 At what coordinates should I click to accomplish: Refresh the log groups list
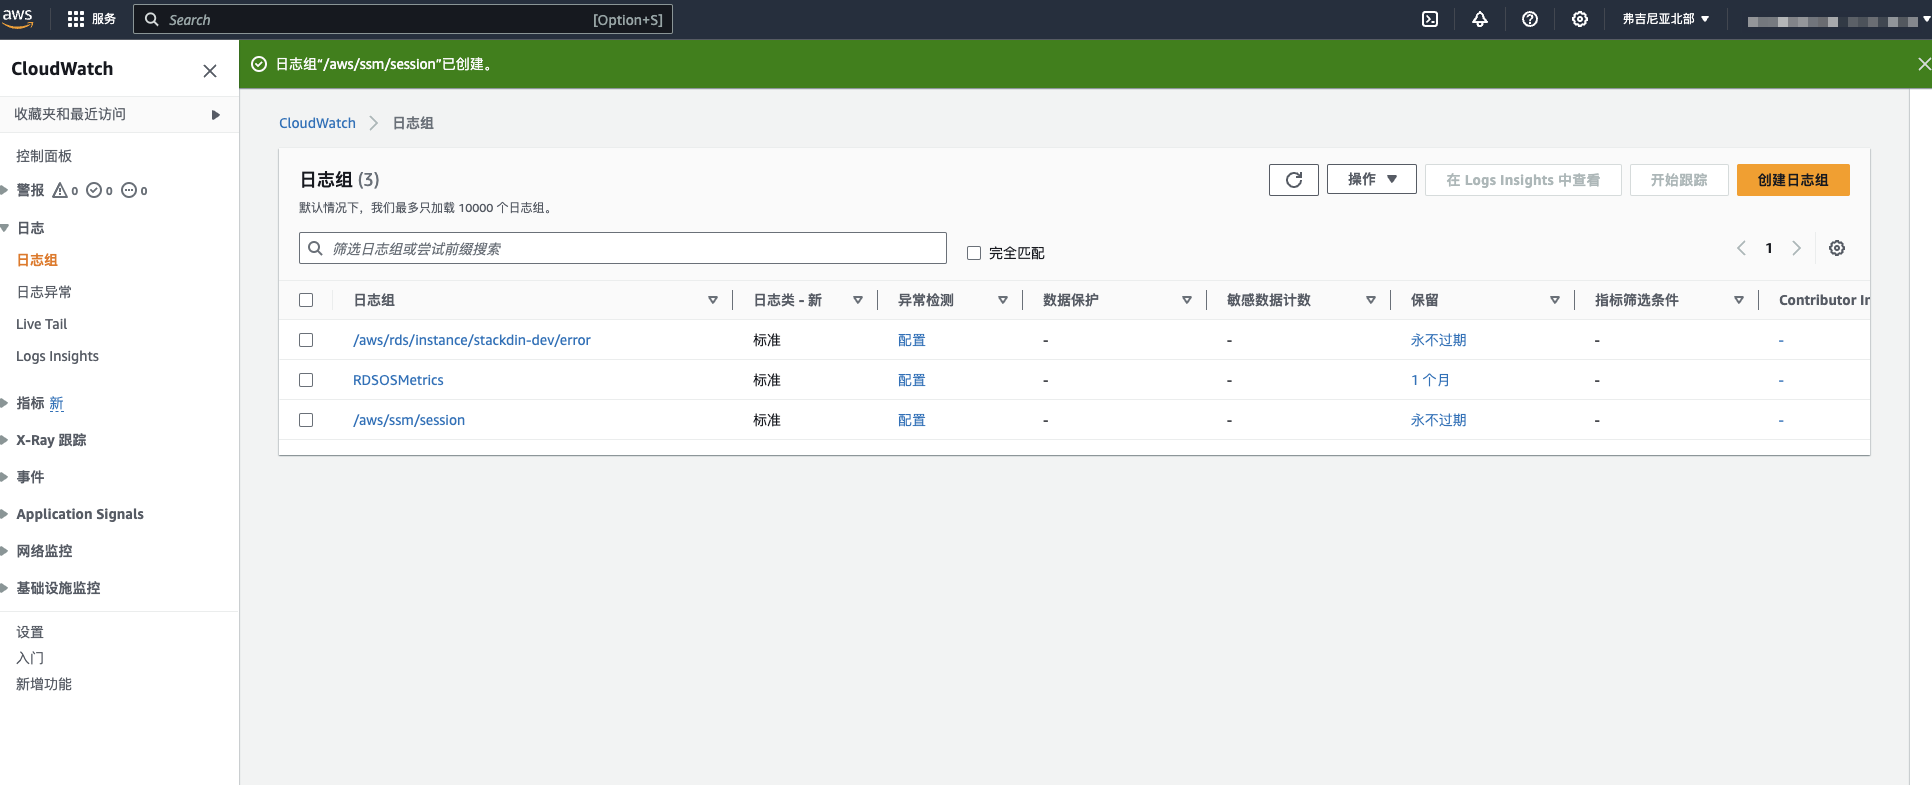point(1294,180)
